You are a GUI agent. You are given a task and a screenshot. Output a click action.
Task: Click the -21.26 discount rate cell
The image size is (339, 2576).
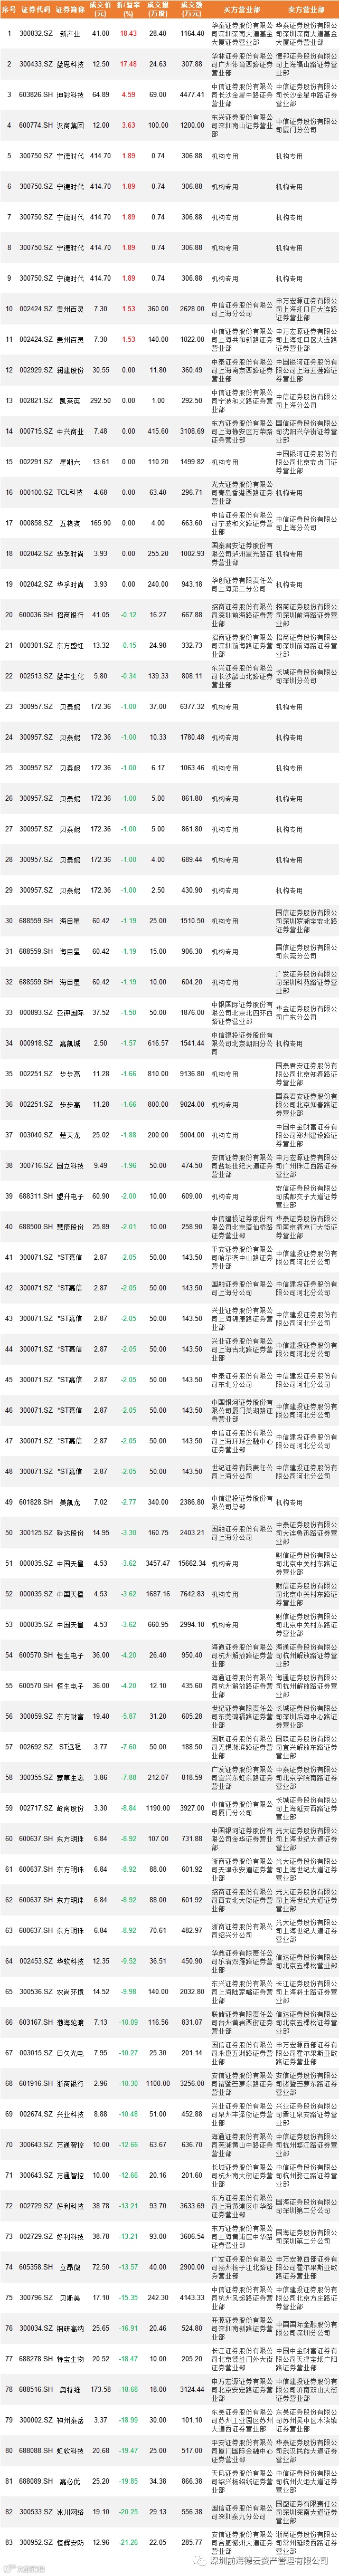click(128, 2543)
